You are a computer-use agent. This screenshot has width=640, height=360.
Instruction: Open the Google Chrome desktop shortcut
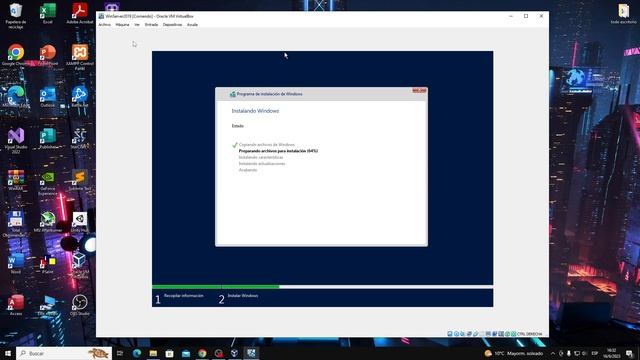tap(16, 55)
